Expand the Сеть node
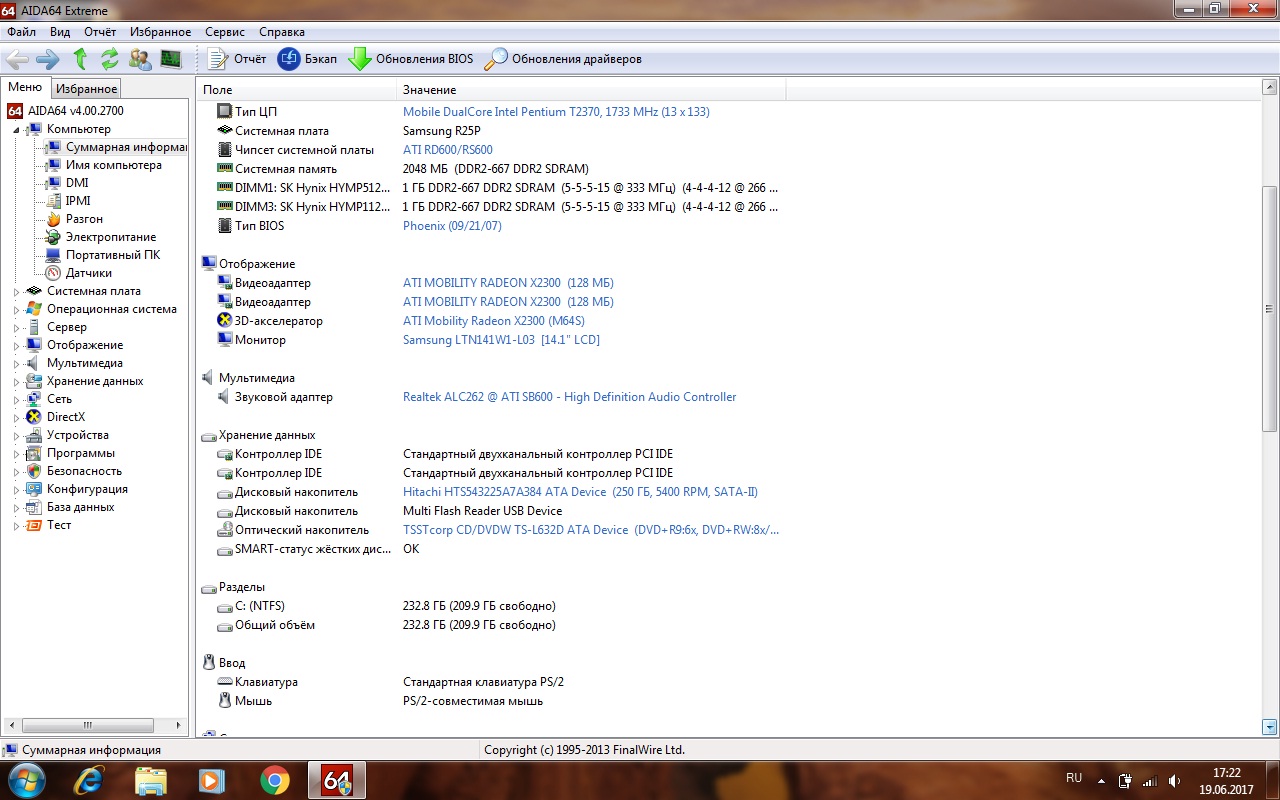The height and width of the screenshot is (800, 1280). click(17, 400)
